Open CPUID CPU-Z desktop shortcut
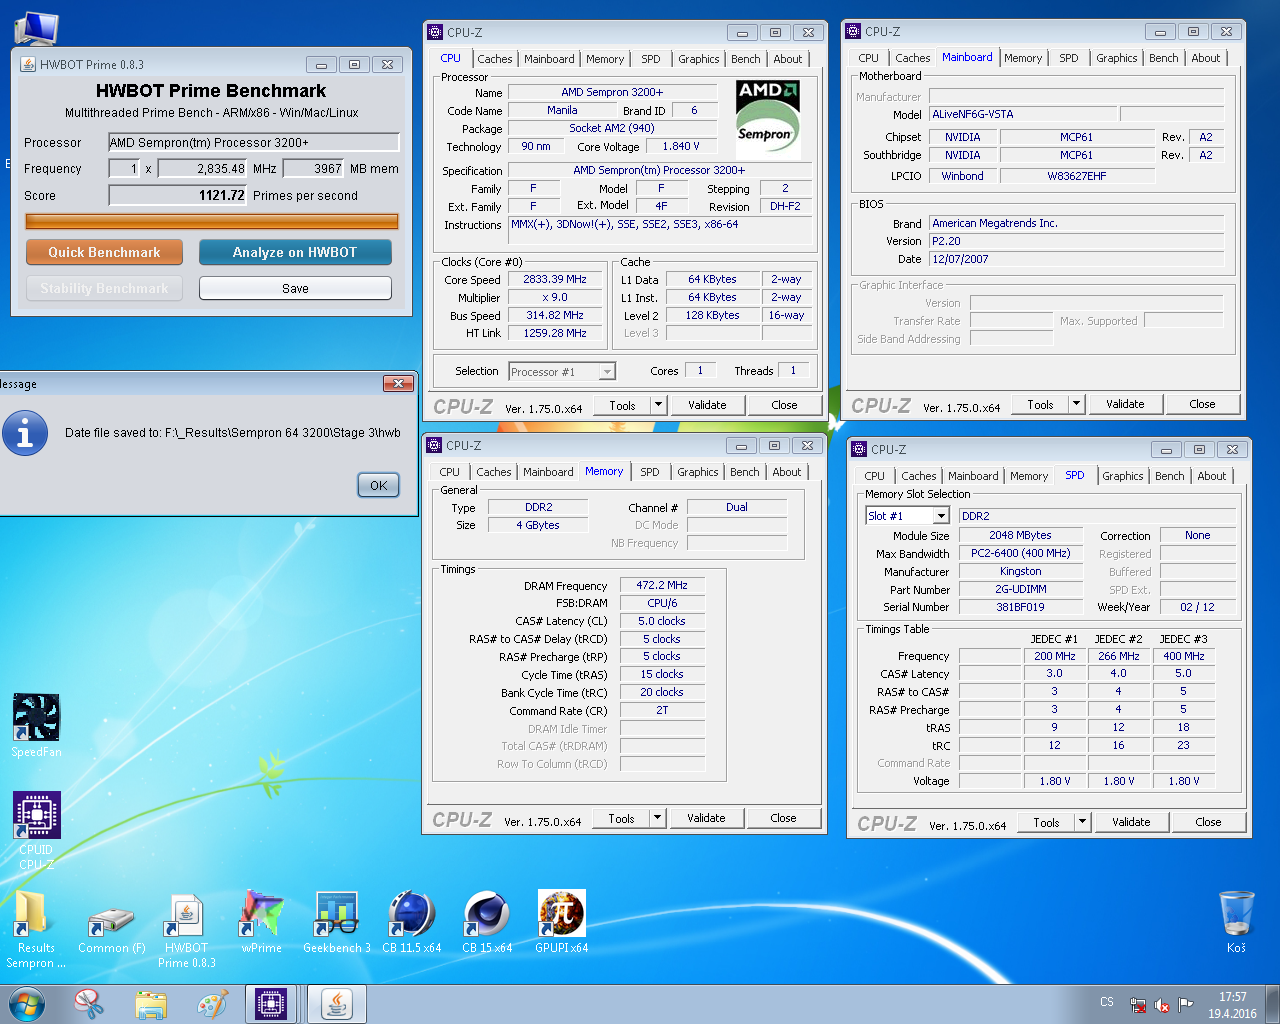This screenshot has height=1024, width=1280. [x=36, y=830]
